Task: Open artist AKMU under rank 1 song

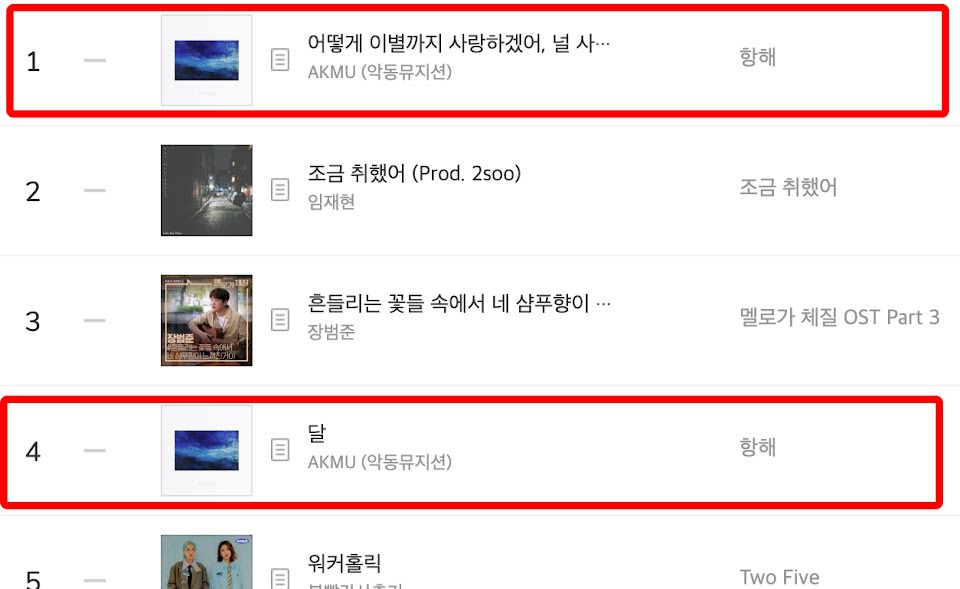Action: coord(380,72)
